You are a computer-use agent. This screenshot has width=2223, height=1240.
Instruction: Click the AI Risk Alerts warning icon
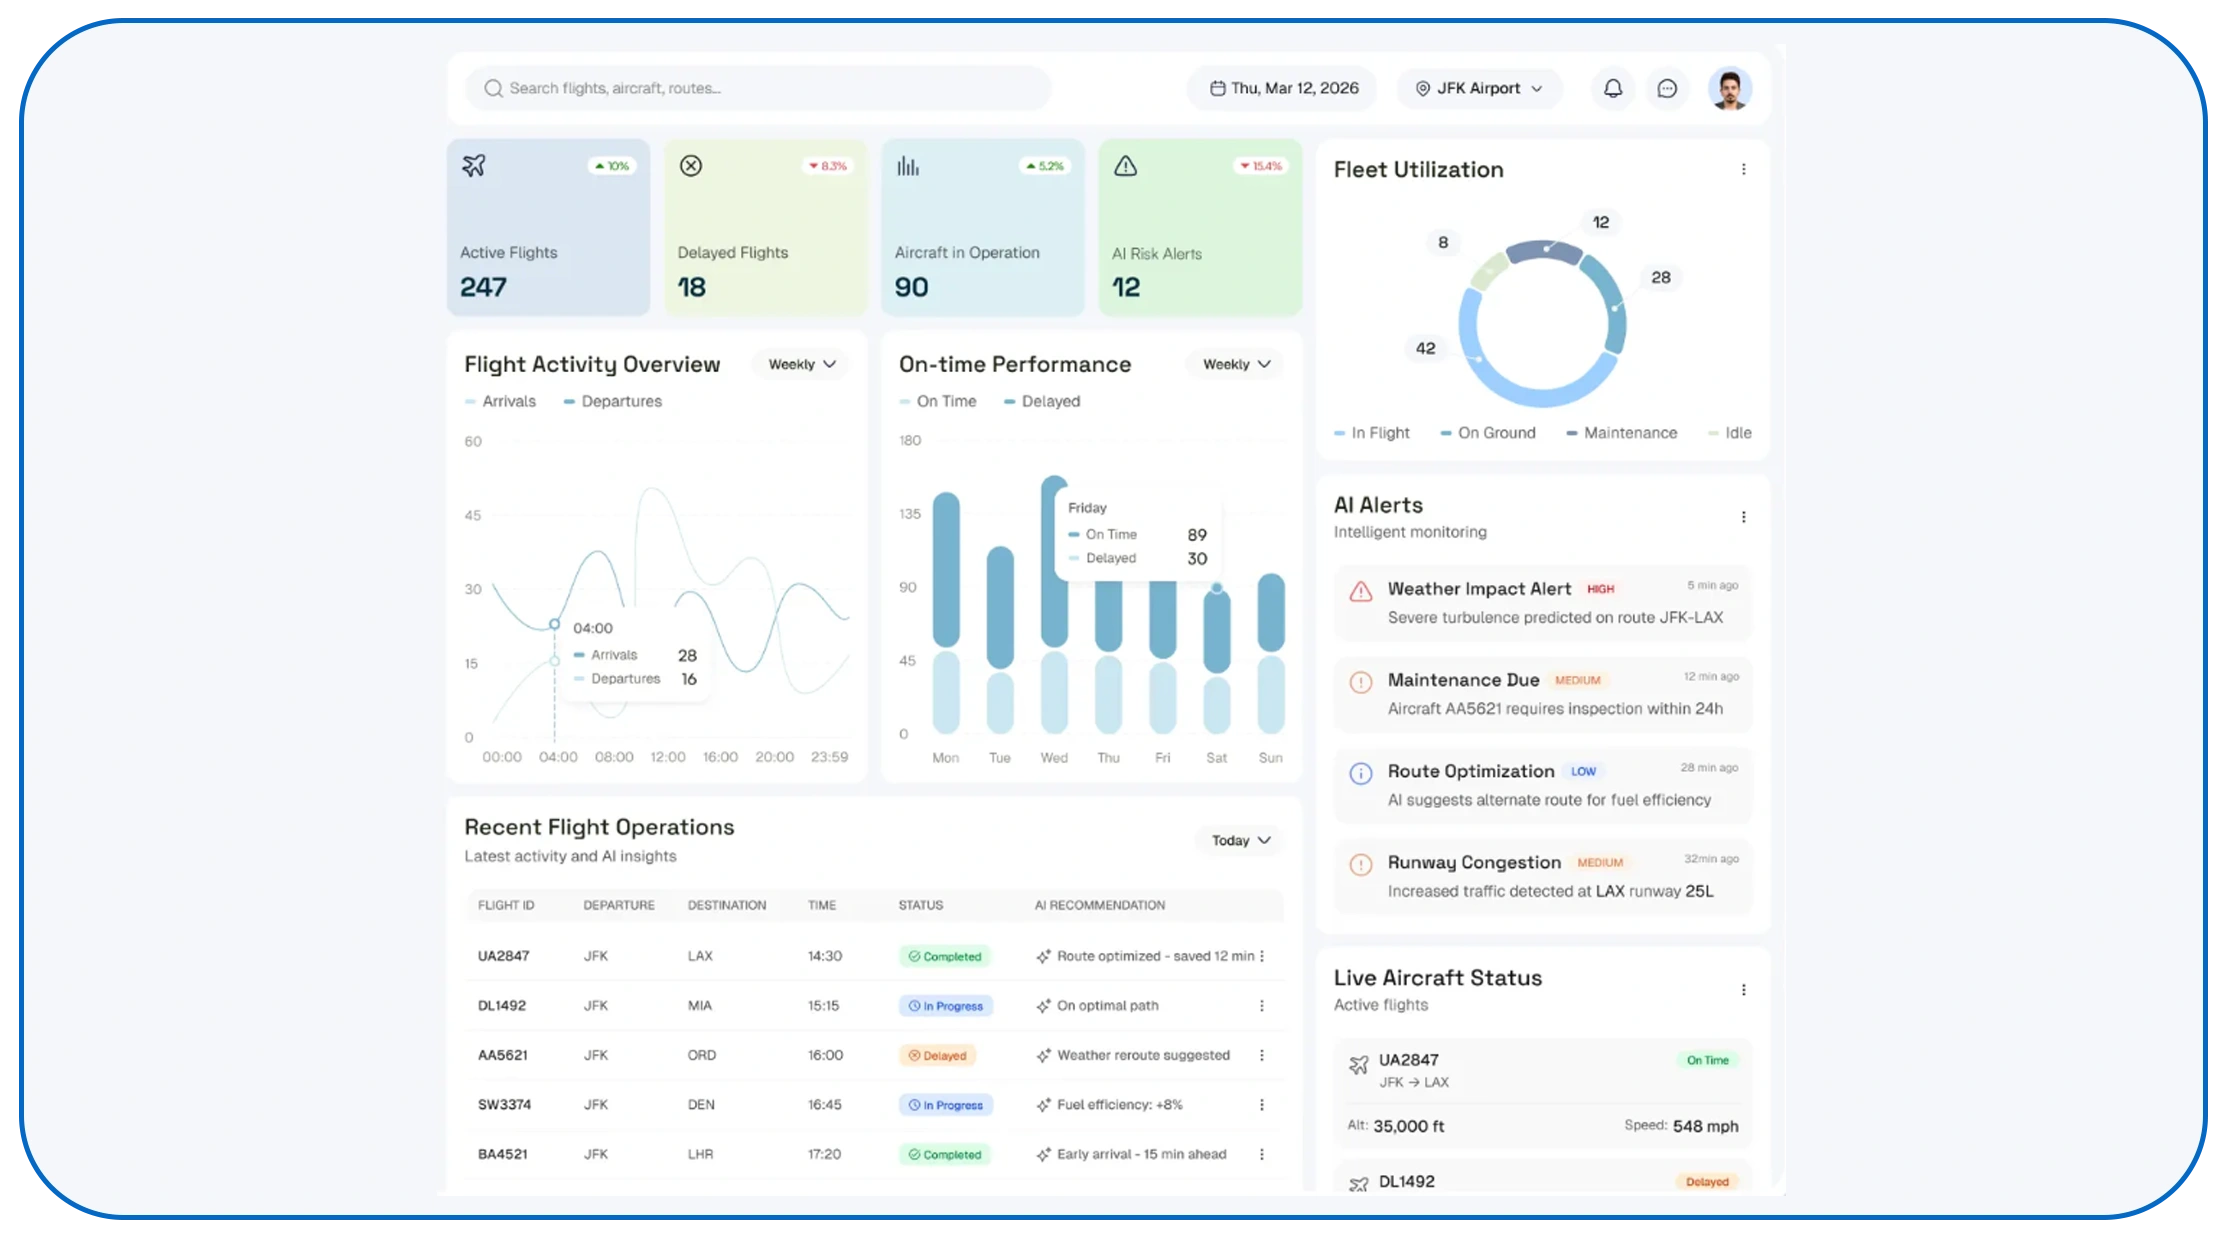(x=1126, y=166)
